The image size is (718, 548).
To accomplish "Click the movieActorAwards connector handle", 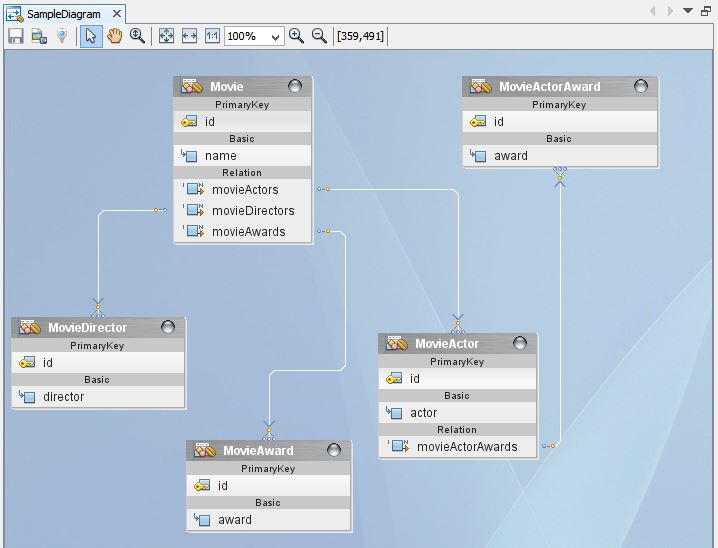I will point(549,445).
